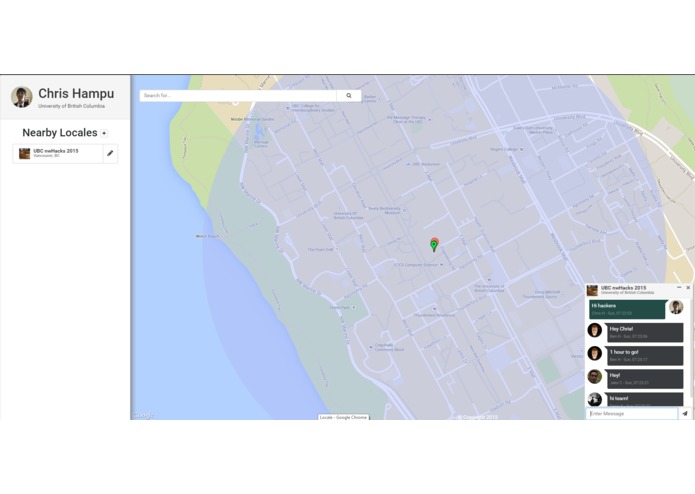Image resolution: width=695 pixels, height=494 pixels.
Task: Click the green location pin on map
Action: coord(434,245)
